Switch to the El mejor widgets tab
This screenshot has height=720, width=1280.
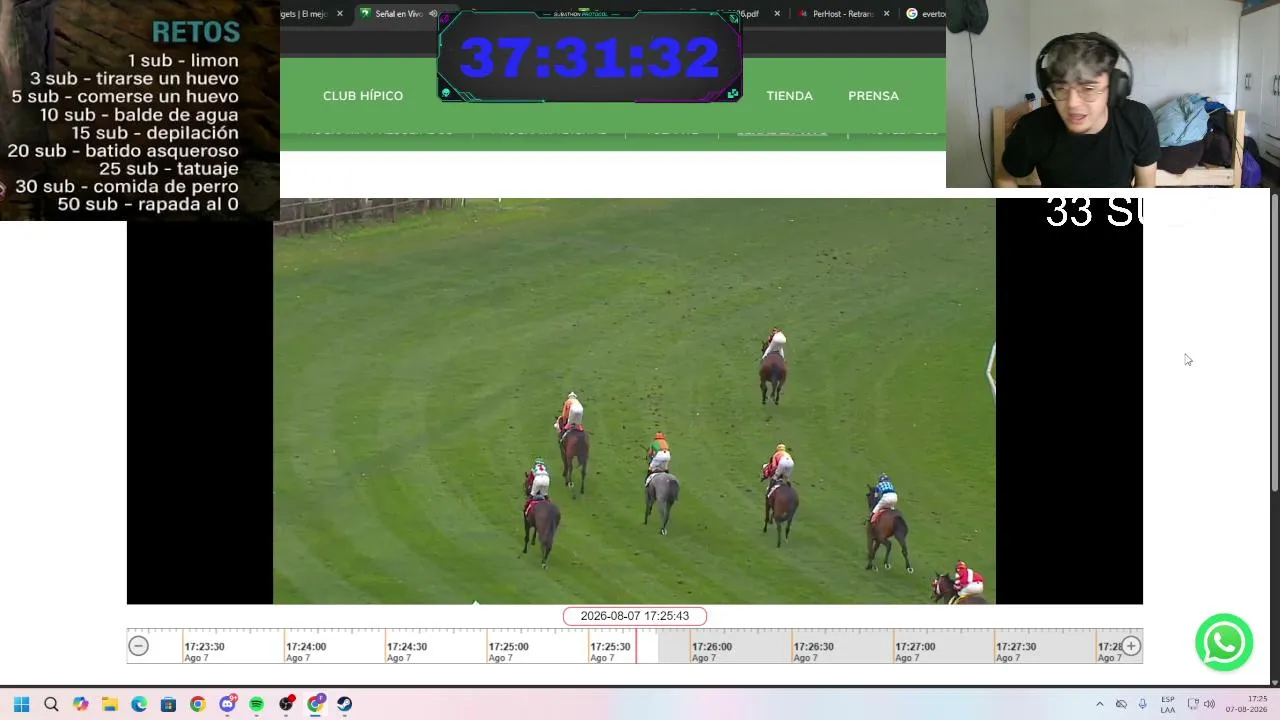[x=305, y=14]
